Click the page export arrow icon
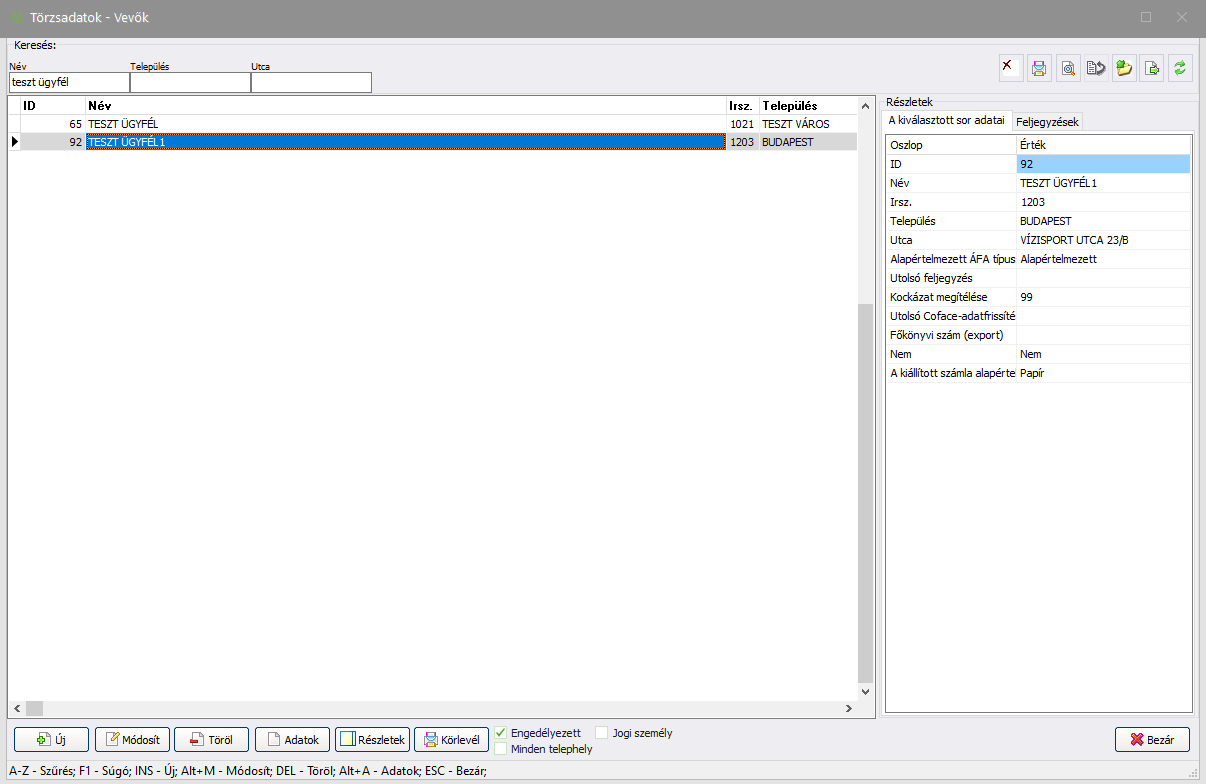Viewport: 1206px width, 784px height. pyautogui.click(x=1152, y=68)
